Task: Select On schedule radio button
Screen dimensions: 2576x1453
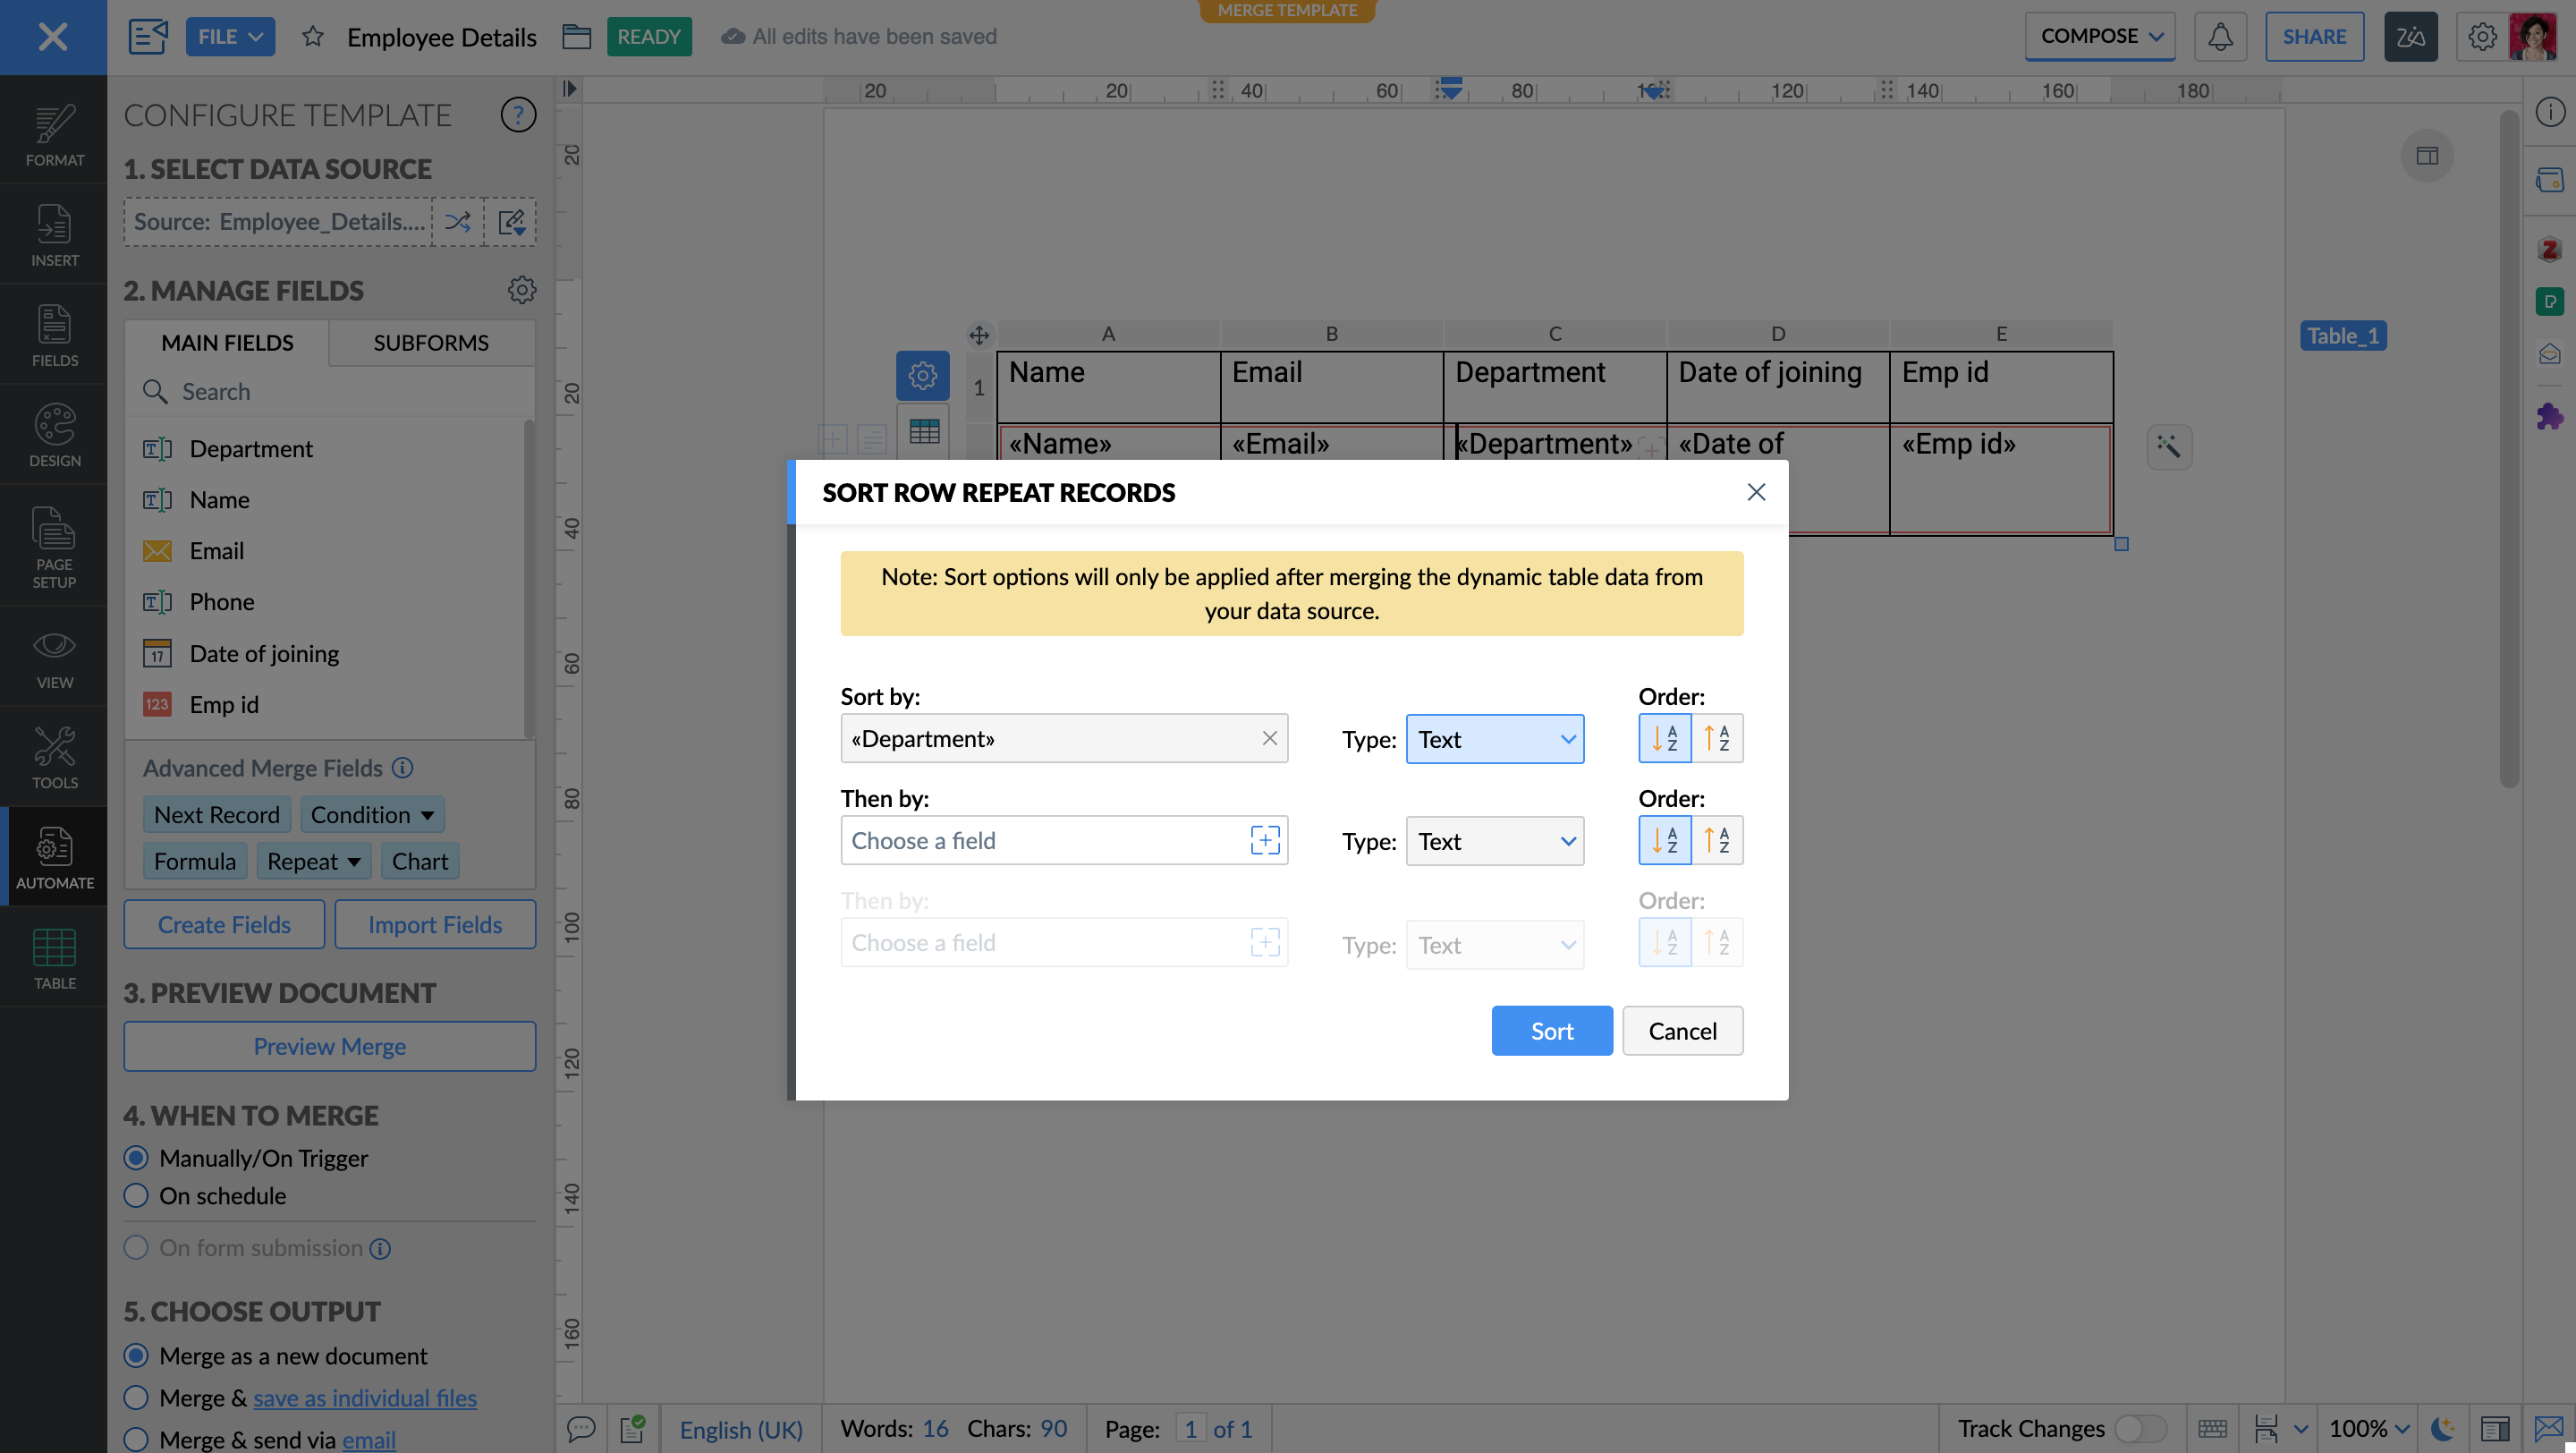Action: (x=136, y=1195)
